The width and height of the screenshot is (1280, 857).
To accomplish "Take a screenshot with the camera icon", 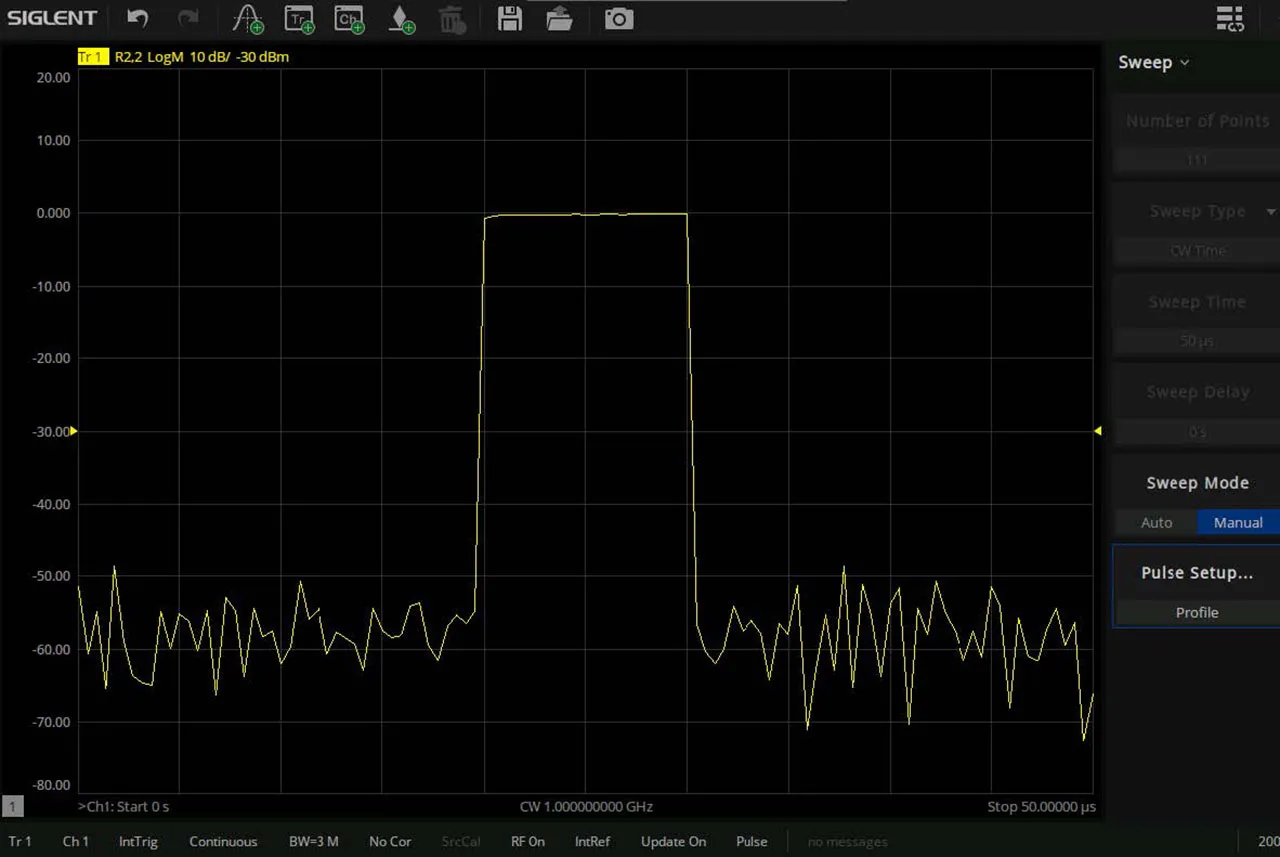I will pyautogui.click(x=619, y=19).
